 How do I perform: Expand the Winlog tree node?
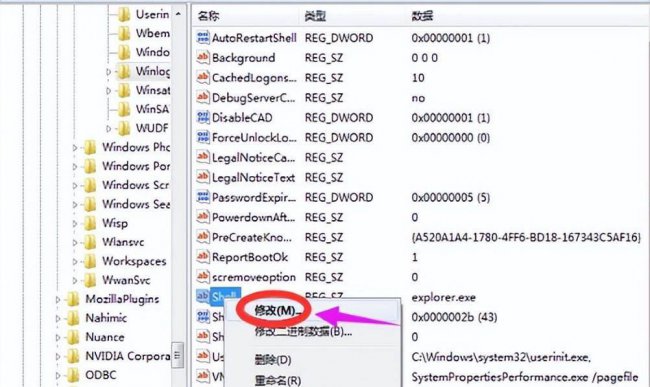108,72
